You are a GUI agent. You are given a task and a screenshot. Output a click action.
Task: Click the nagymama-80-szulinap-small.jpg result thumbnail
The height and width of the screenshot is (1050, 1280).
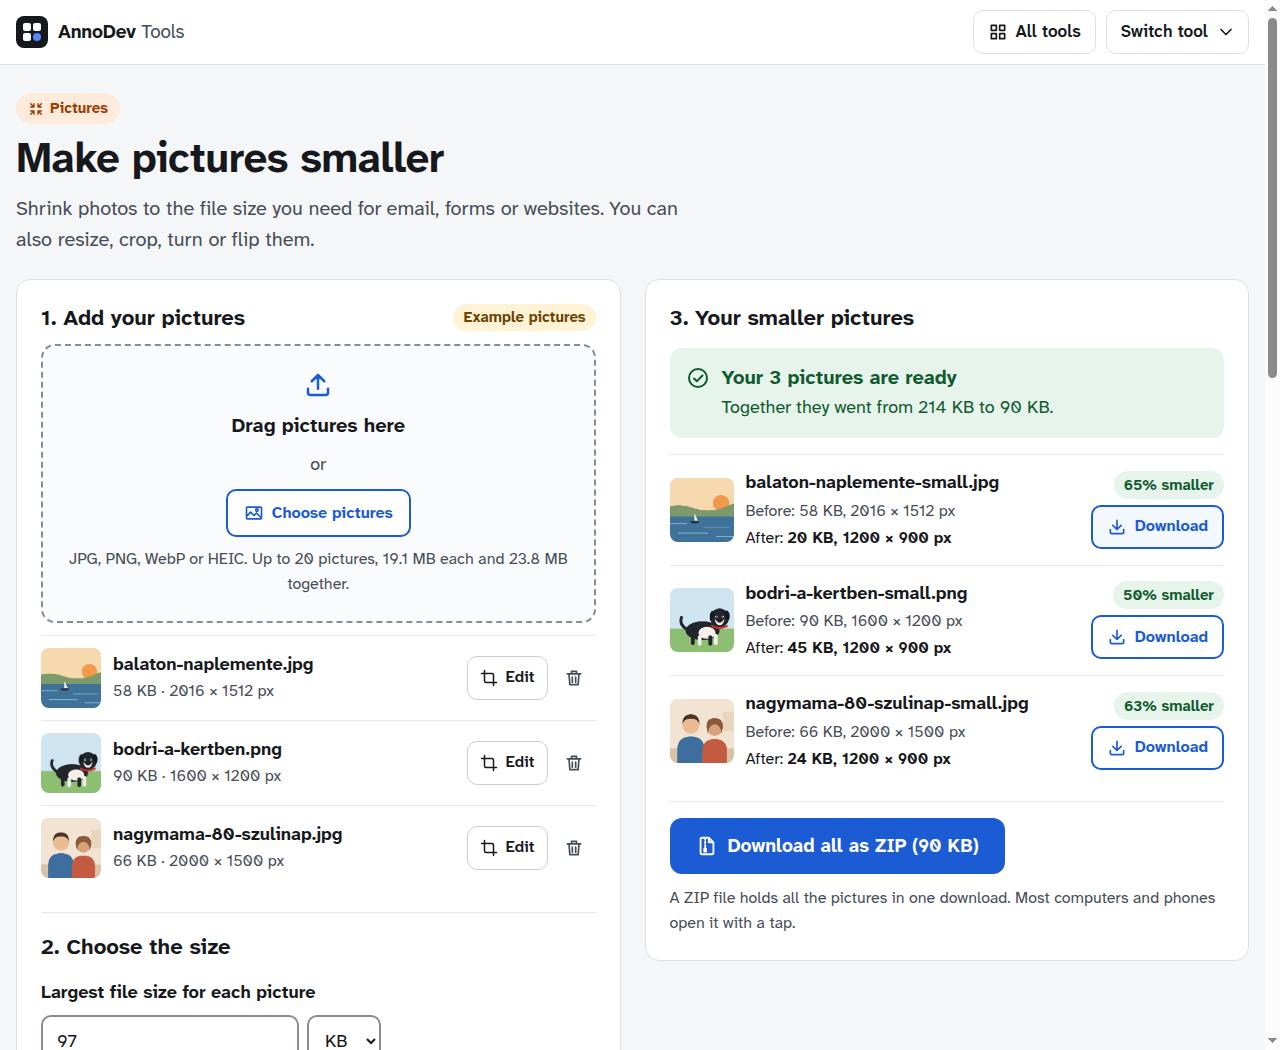click(x=702, y=731)
